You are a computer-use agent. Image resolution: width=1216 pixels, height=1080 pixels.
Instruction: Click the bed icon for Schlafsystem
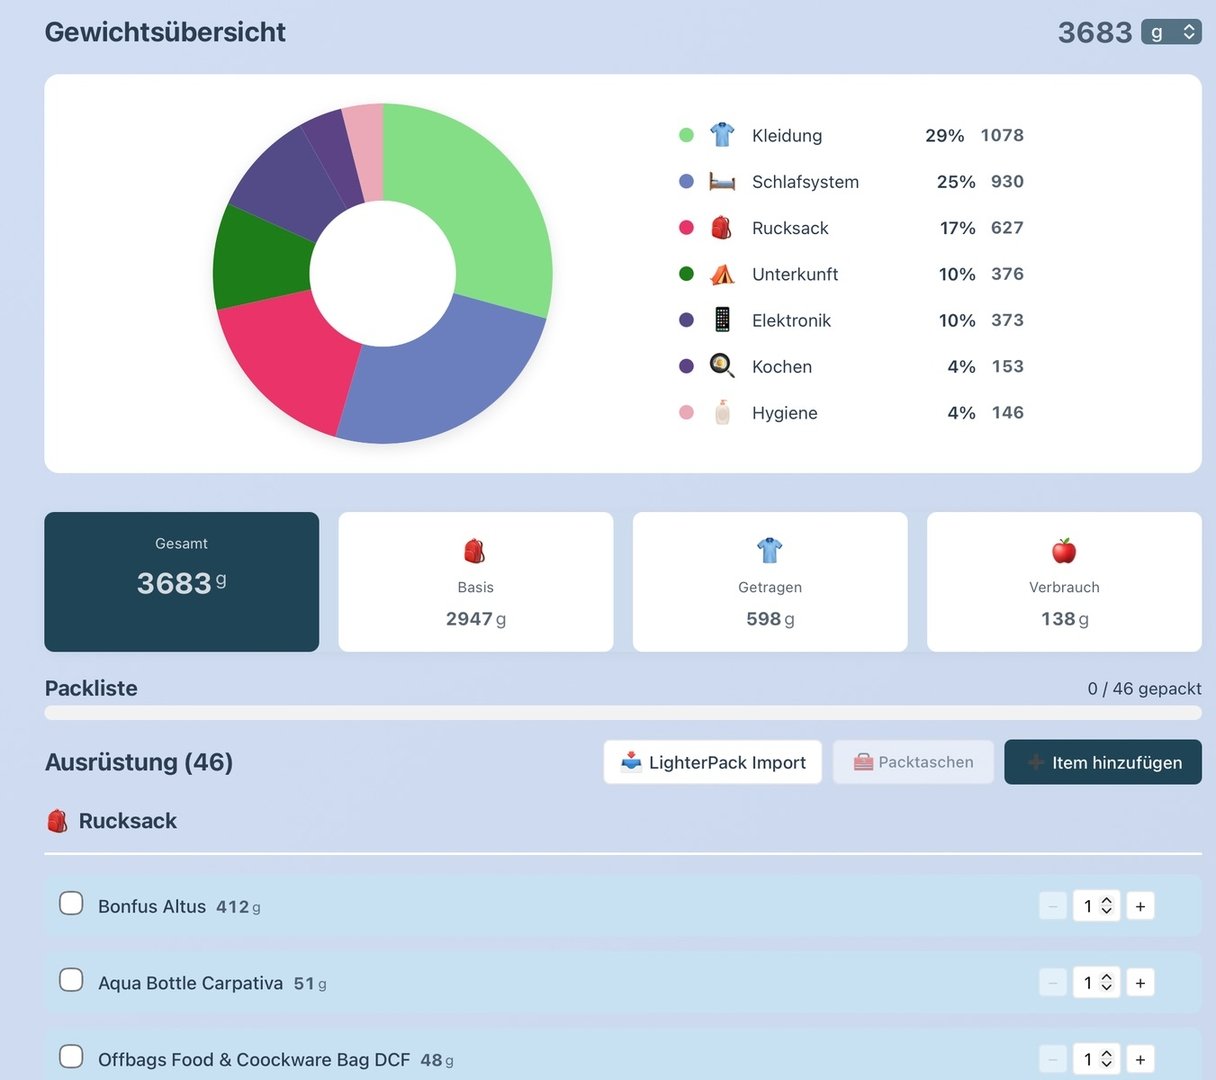721,182
